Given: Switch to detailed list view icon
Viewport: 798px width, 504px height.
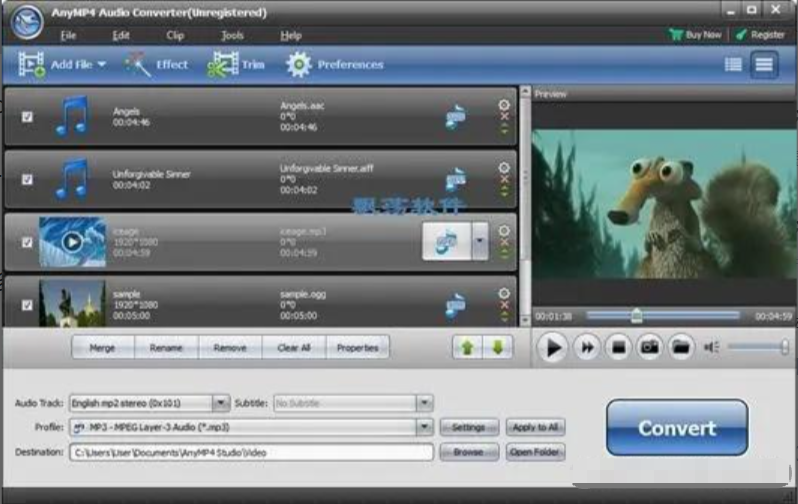Looking at the screenshot, I should click(x=733, y=65).
